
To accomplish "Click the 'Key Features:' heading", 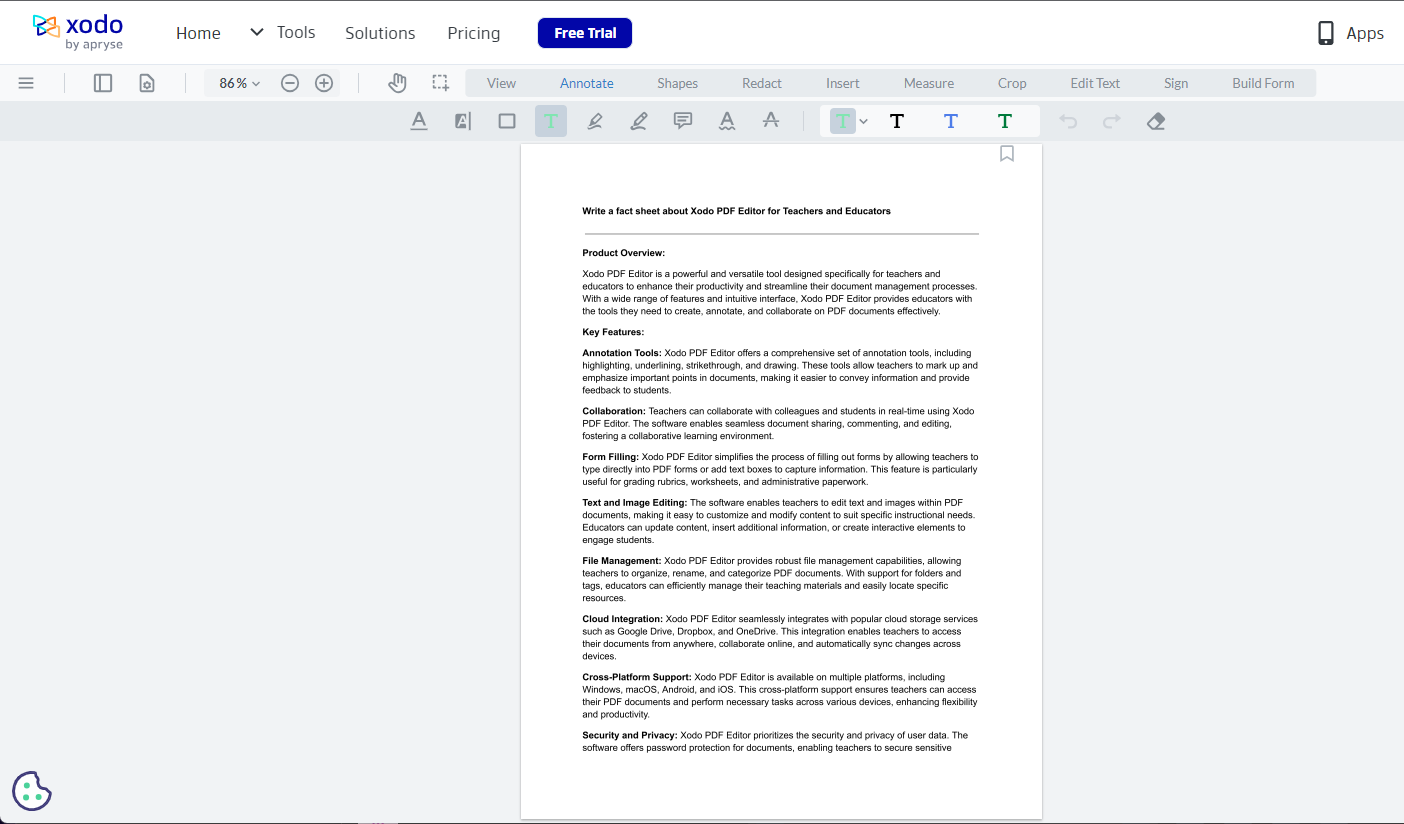I will pos(613,332).
